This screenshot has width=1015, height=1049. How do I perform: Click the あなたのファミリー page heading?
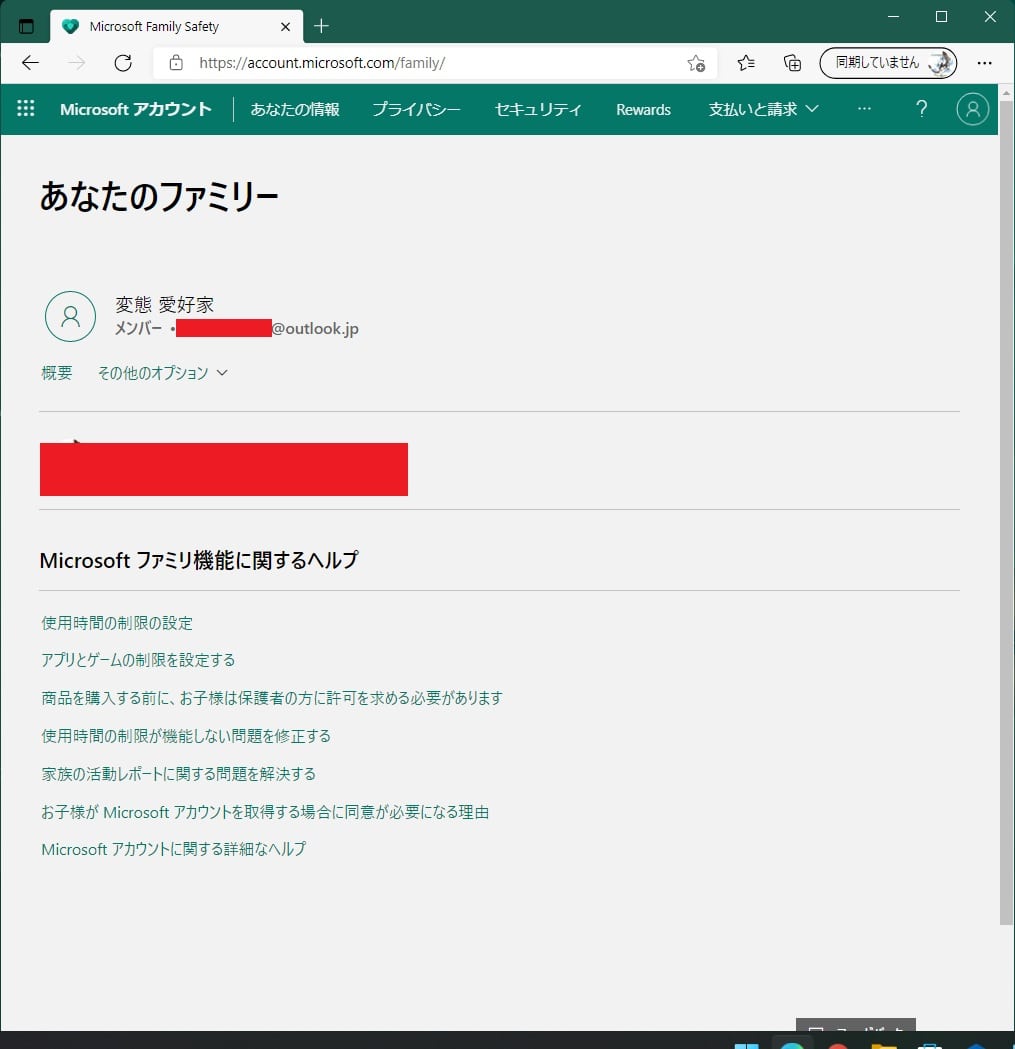coord(159,197)
